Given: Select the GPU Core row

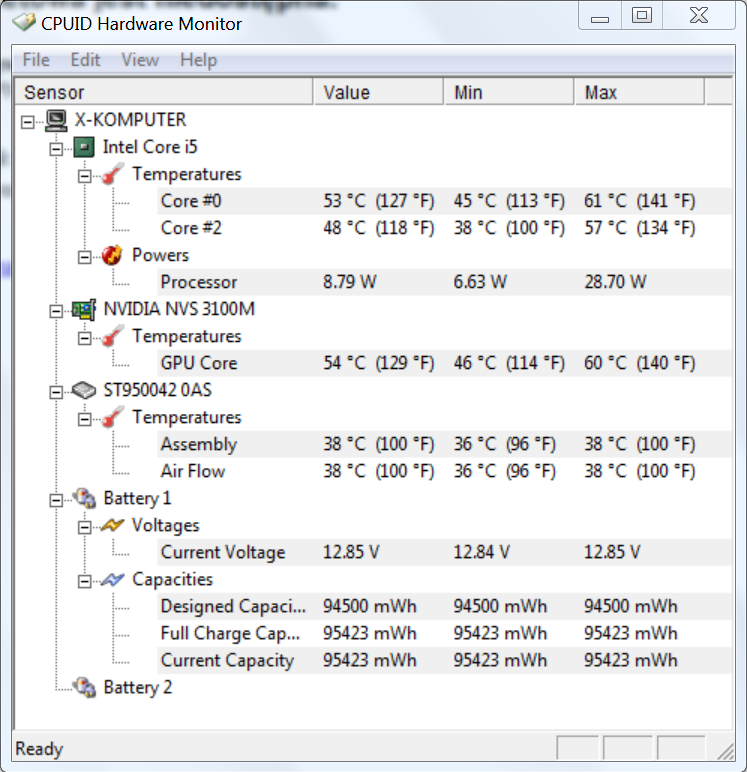Looking at the screenshot, I should click(x=444, y=363).
